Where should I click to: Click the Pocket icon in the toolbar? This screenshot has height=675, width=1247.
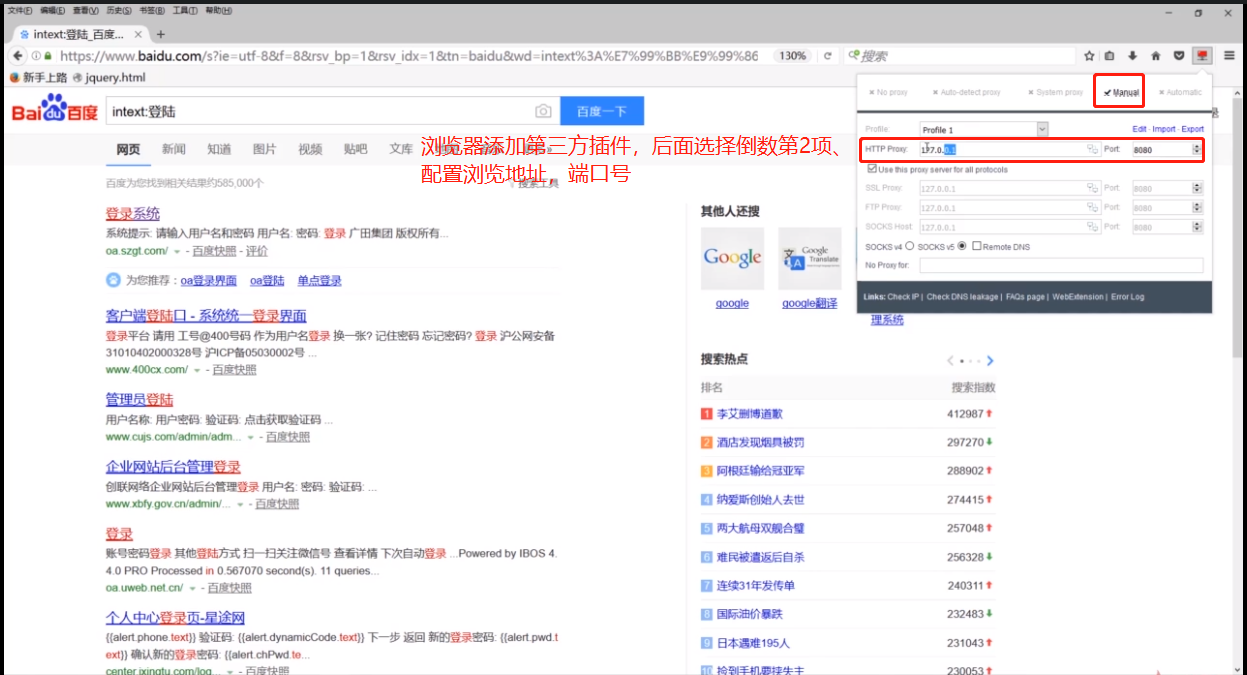coord(1179,56)
